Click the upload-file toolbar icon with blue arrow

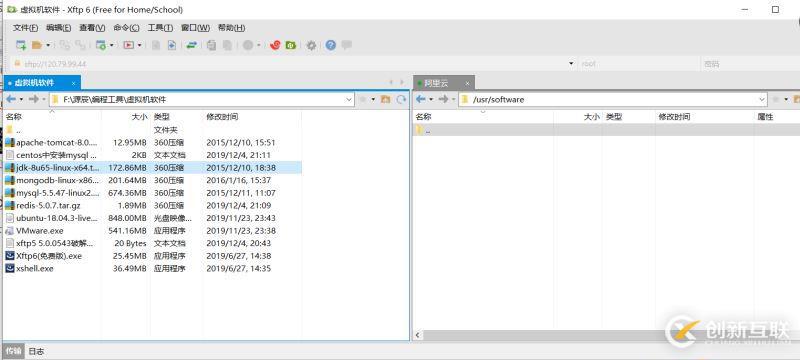click(x=172, y=45)
